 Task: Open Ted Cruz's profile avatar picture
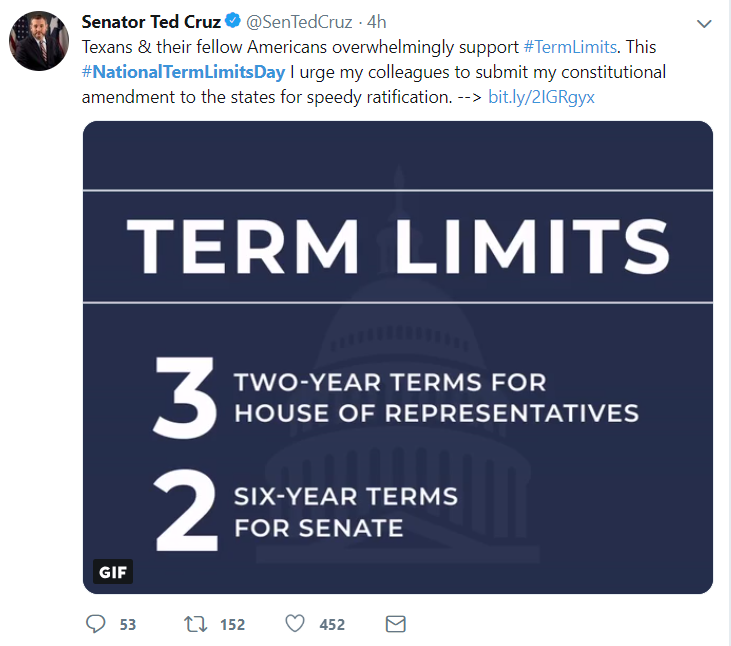pos(39,41)
